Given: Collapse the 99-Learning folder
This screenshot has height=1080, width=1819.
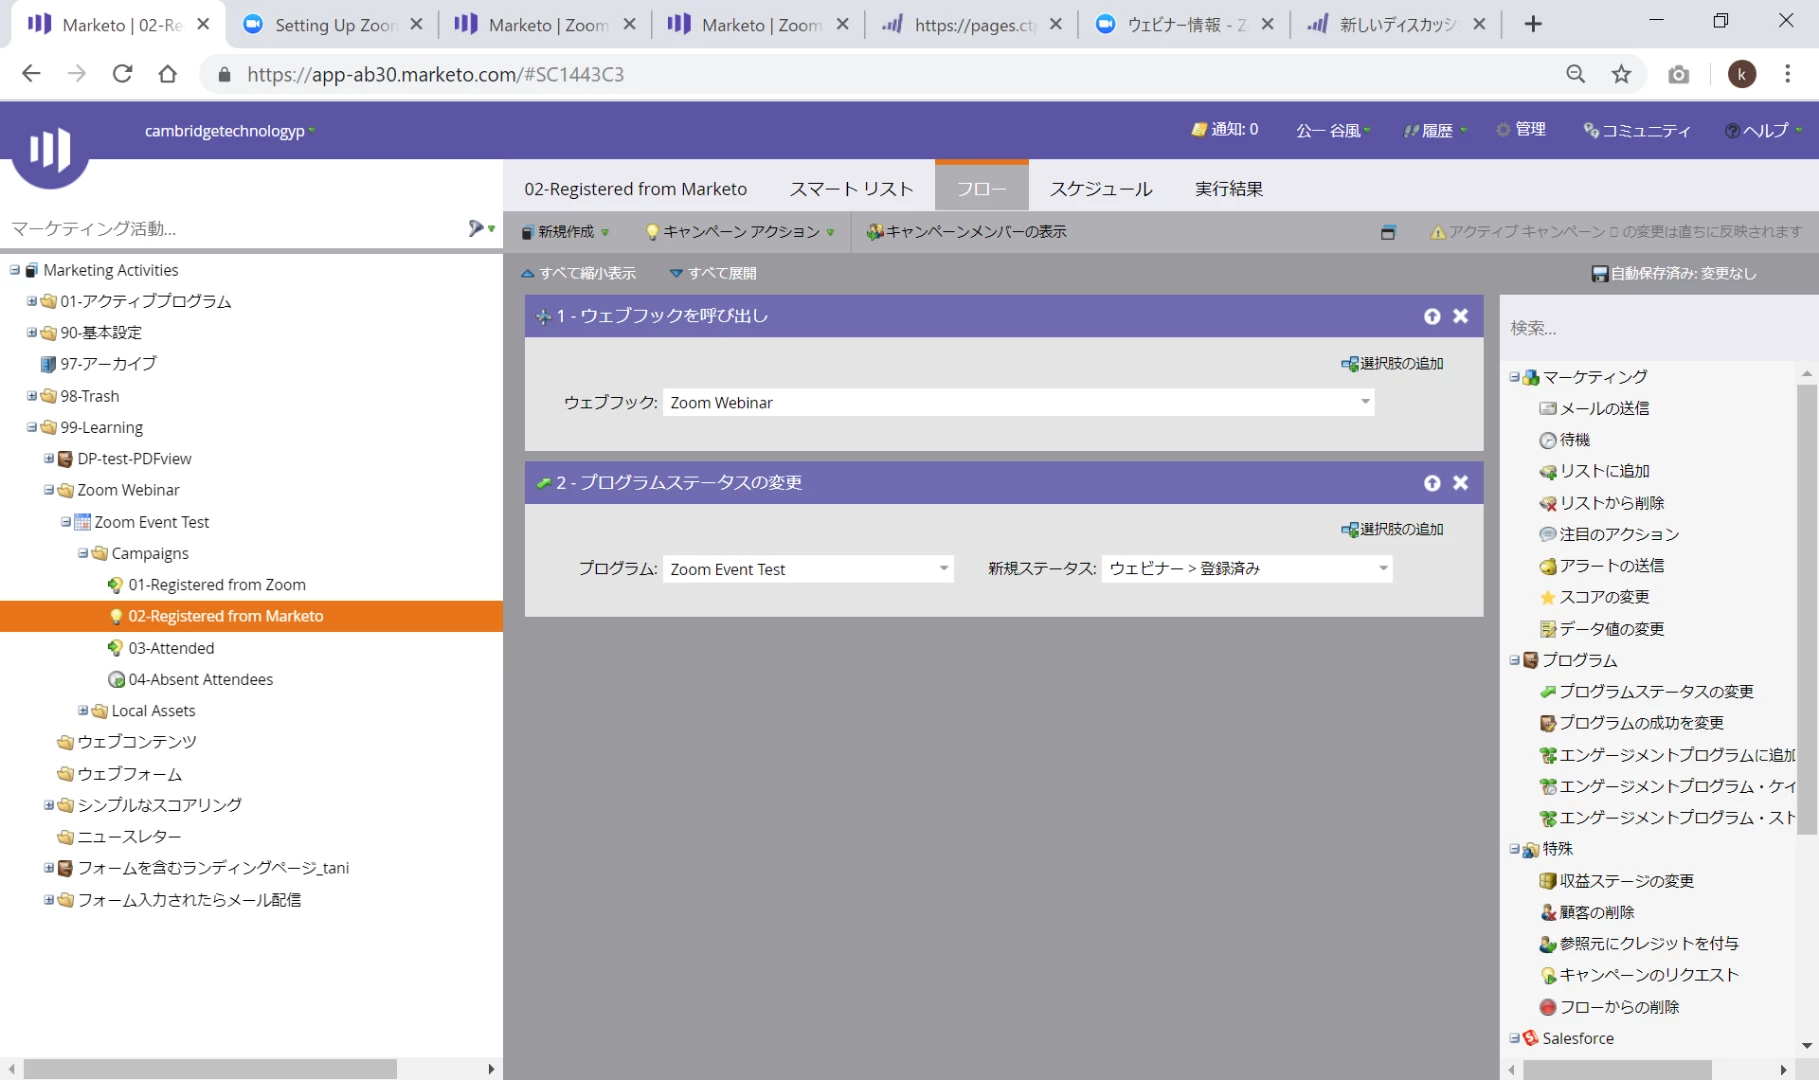Looking at the screenshot, I should [x=32, y=427].
